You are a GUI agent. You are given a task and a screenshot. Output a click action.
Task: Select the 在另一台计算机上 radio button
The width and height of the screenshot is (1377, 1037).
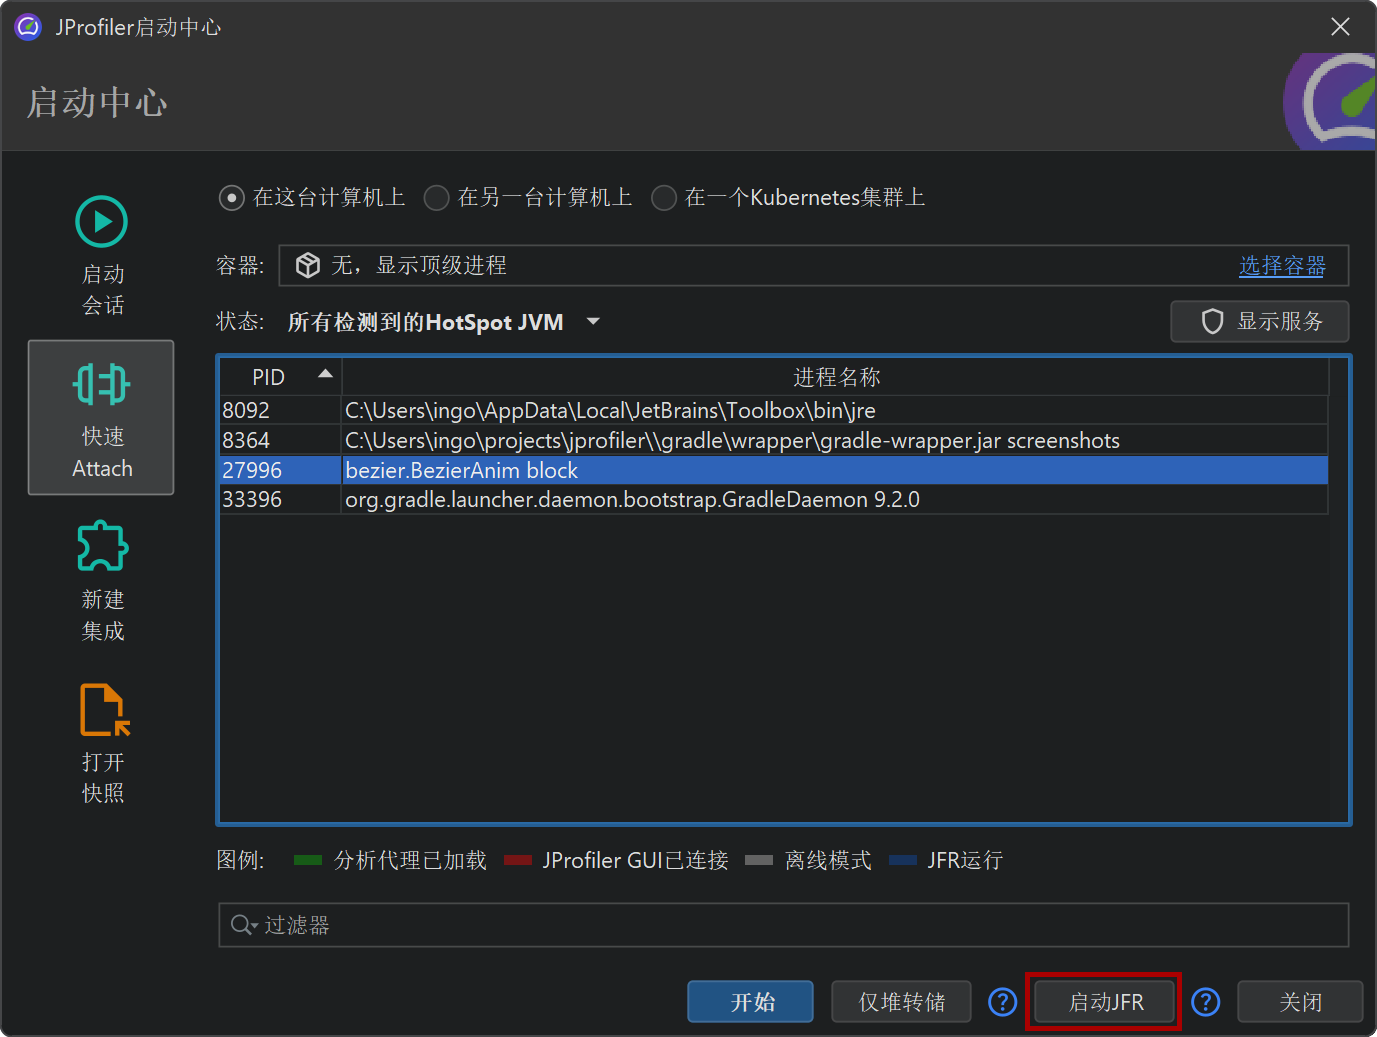click(x=436, y=198)
